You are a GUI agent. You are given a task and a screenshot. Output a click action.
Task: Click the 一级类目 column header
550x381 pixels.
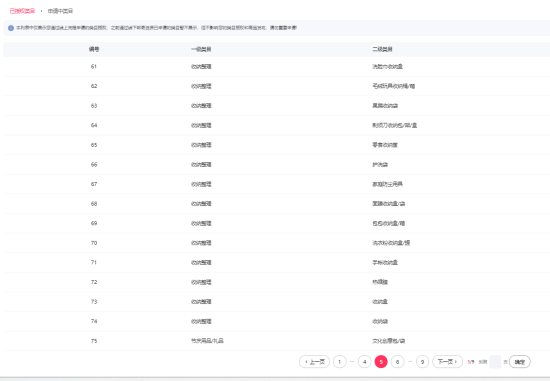(201, 49)
